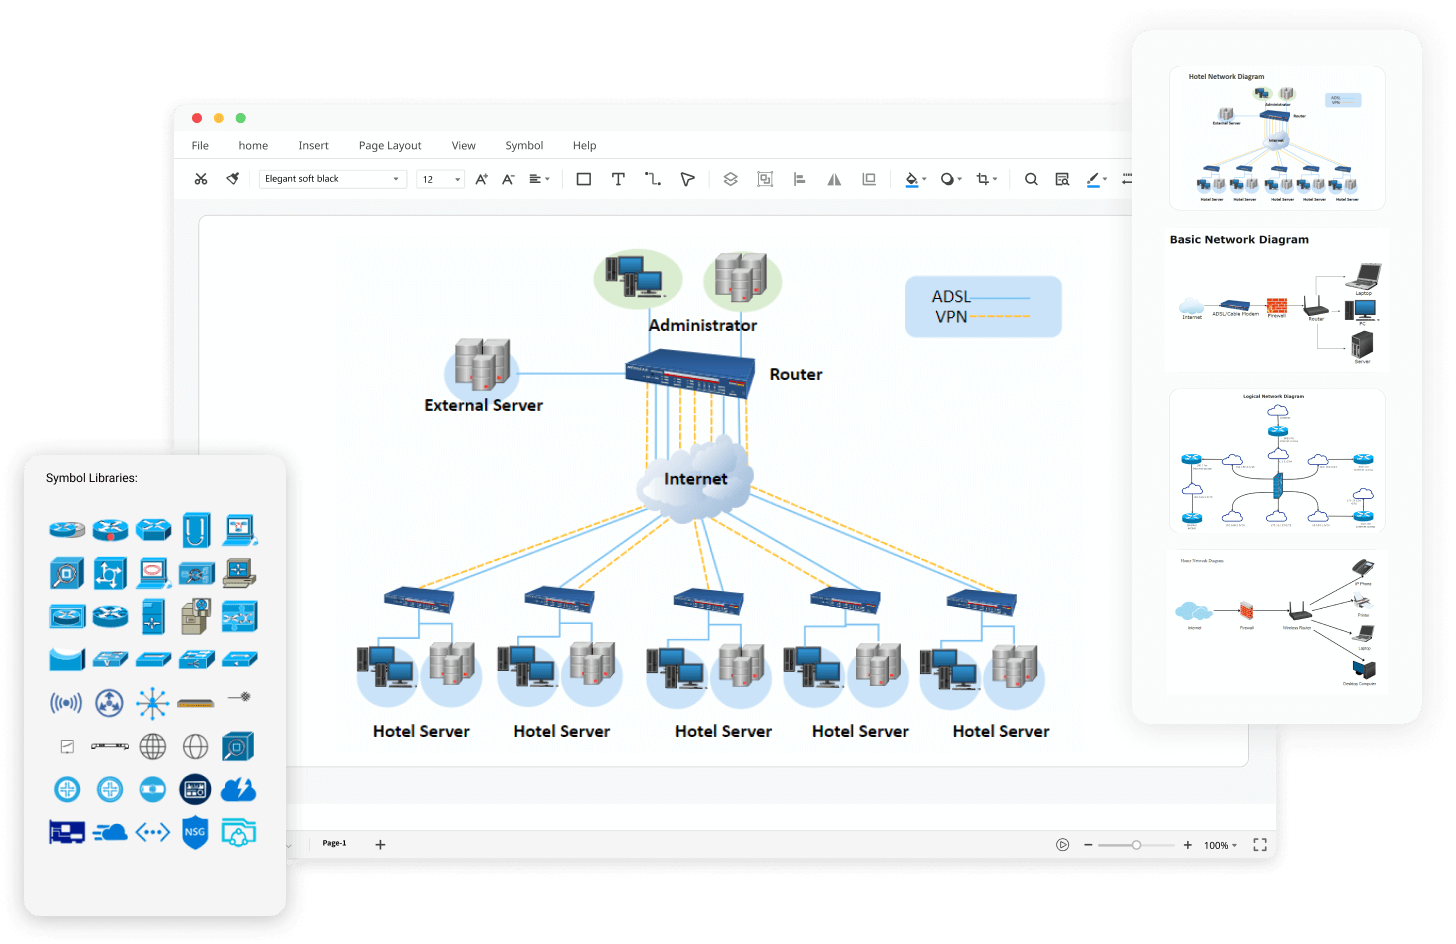This screenshot has width=1456, height=944.
Task: Select the Cut scissors tool
Action: (x=201, y=179)
